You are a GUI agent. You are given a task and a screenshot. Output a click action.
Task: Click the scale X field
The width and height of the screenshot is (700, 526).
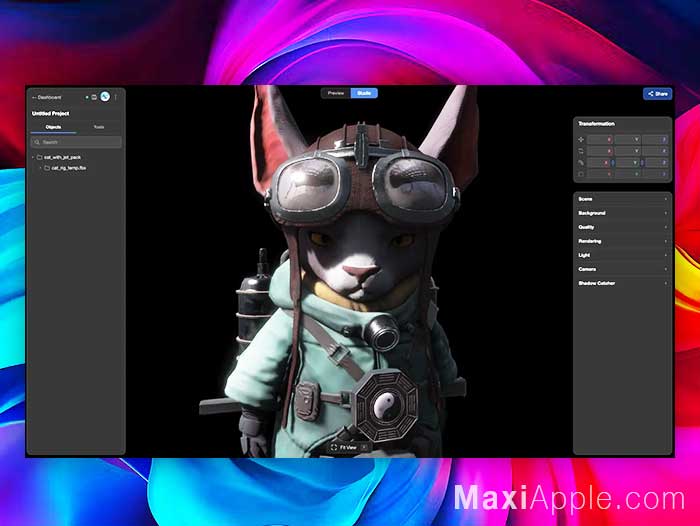[600, 163]
